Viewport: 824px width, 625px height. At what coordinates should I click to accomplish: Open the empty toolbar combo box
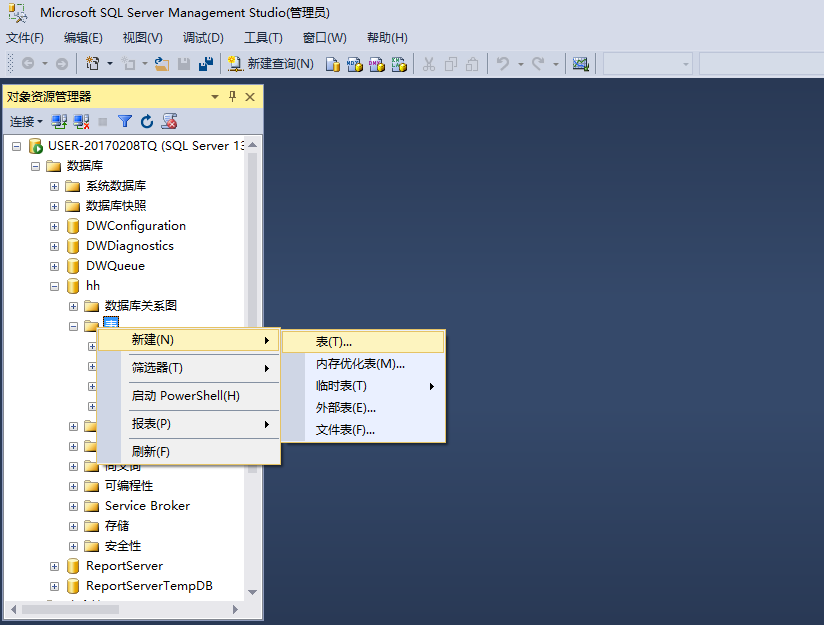647,64
